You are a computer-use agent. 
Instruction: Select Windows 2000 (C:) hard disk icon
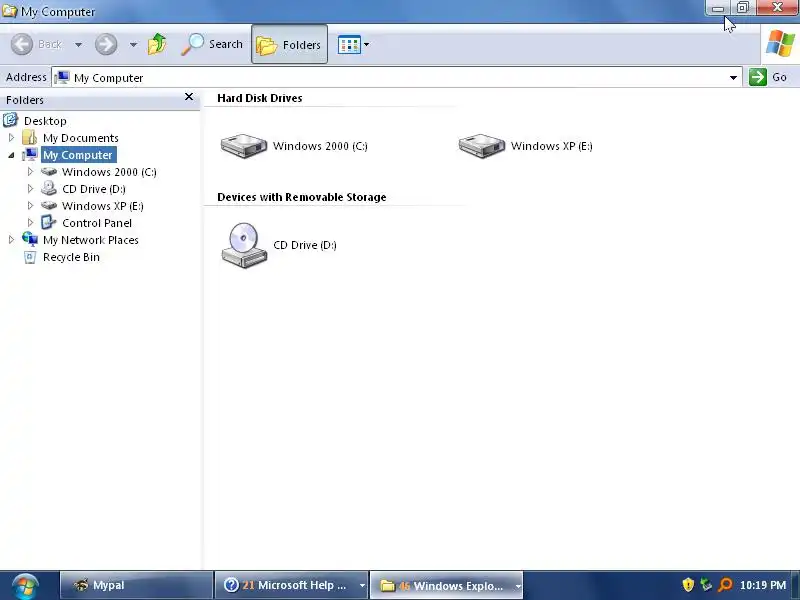[244, 146]
